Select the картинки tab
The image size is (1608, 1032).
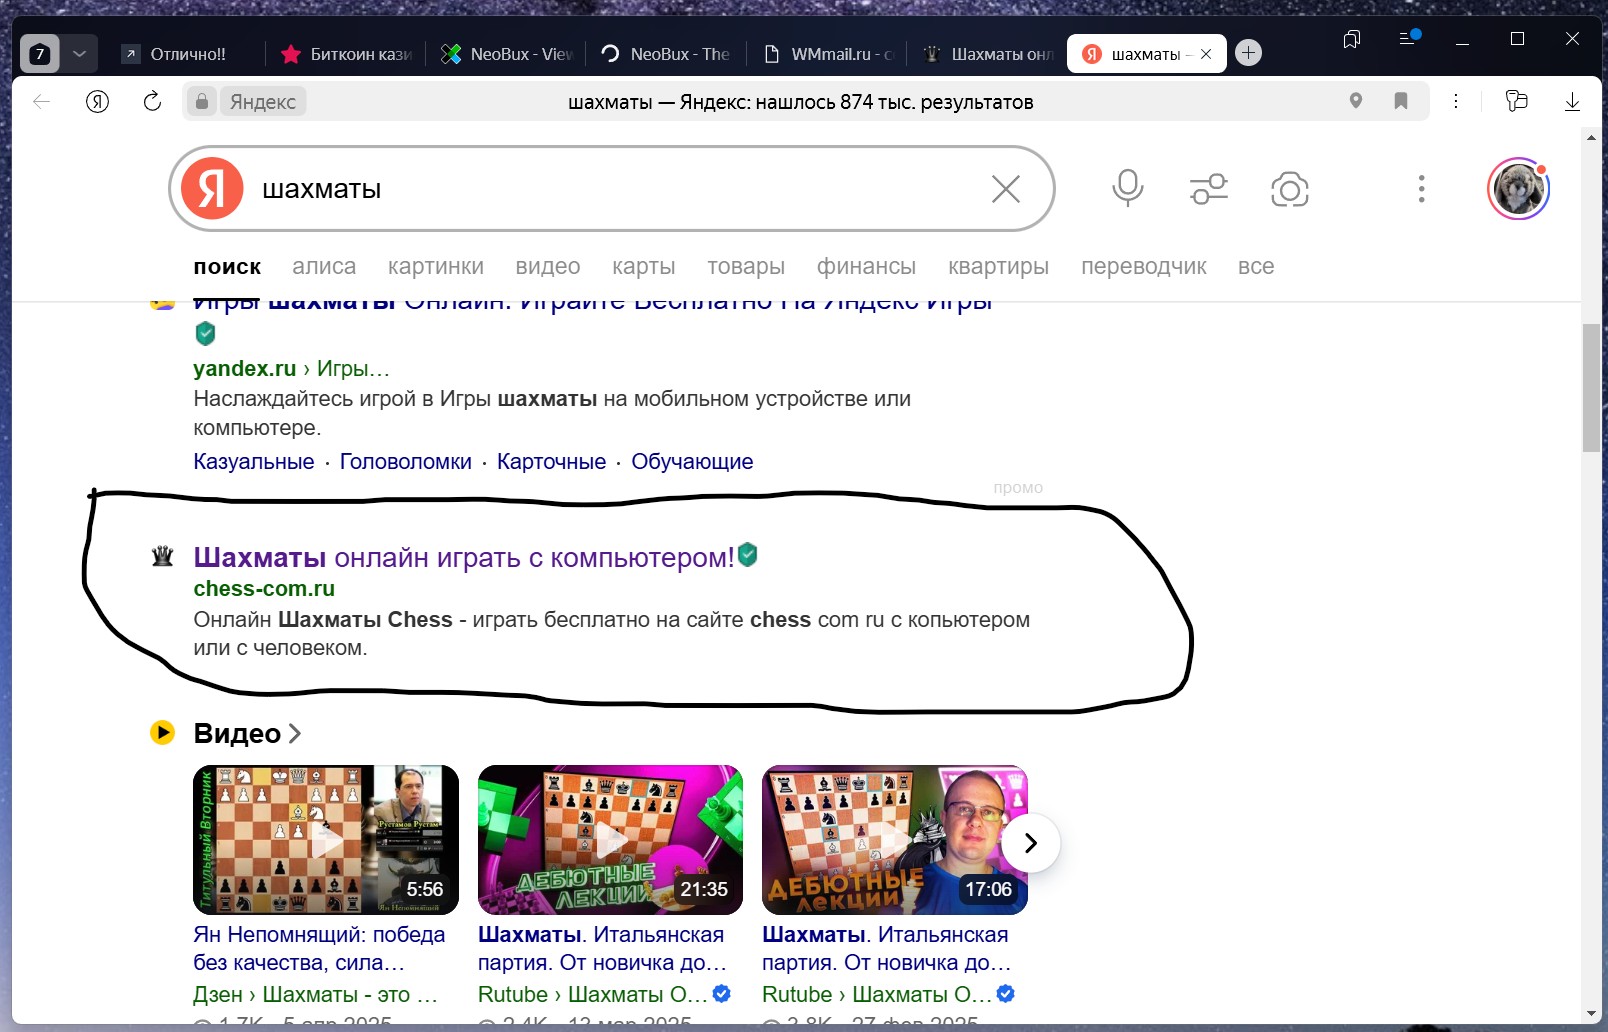(436, 267)
